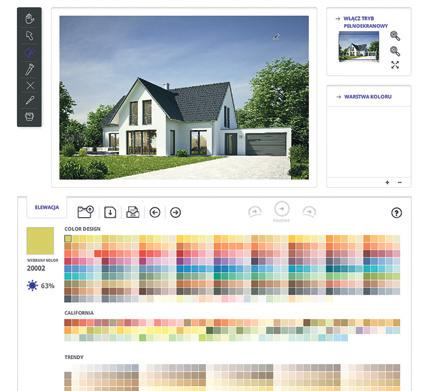Select the eyedropper color picker tool

30,100
